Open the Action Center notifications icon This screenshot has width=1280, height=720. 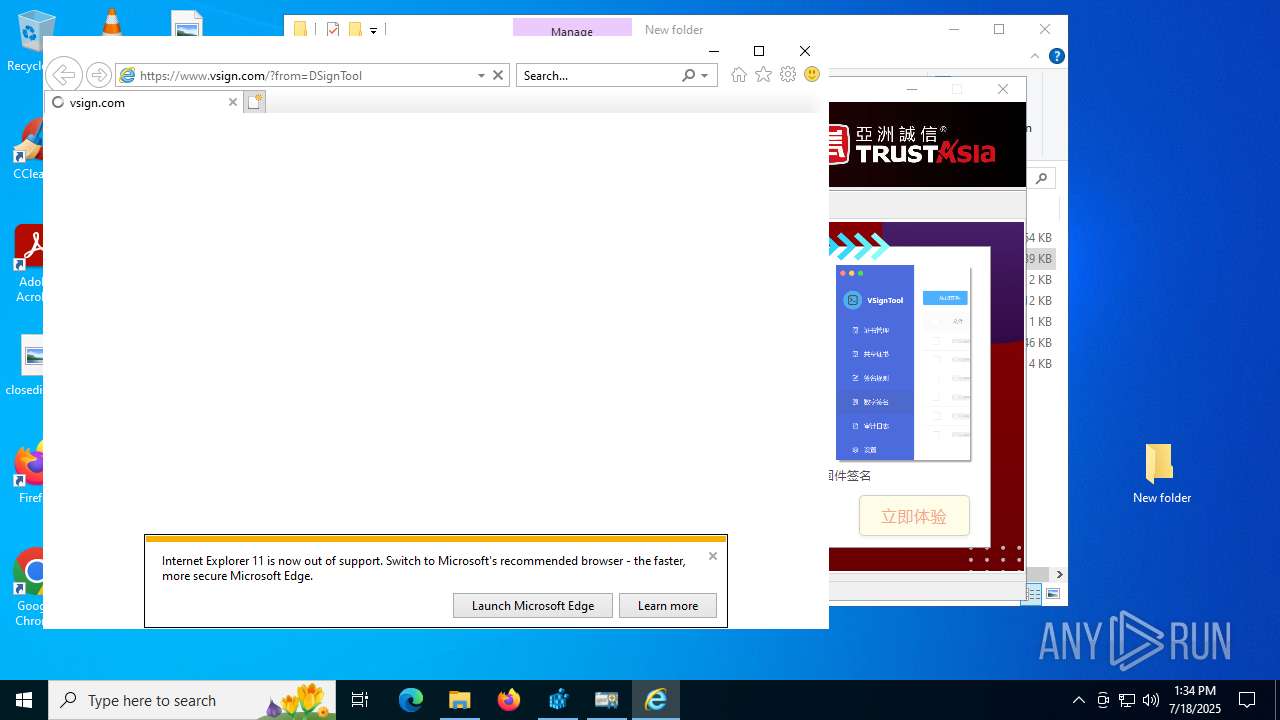1247,700
